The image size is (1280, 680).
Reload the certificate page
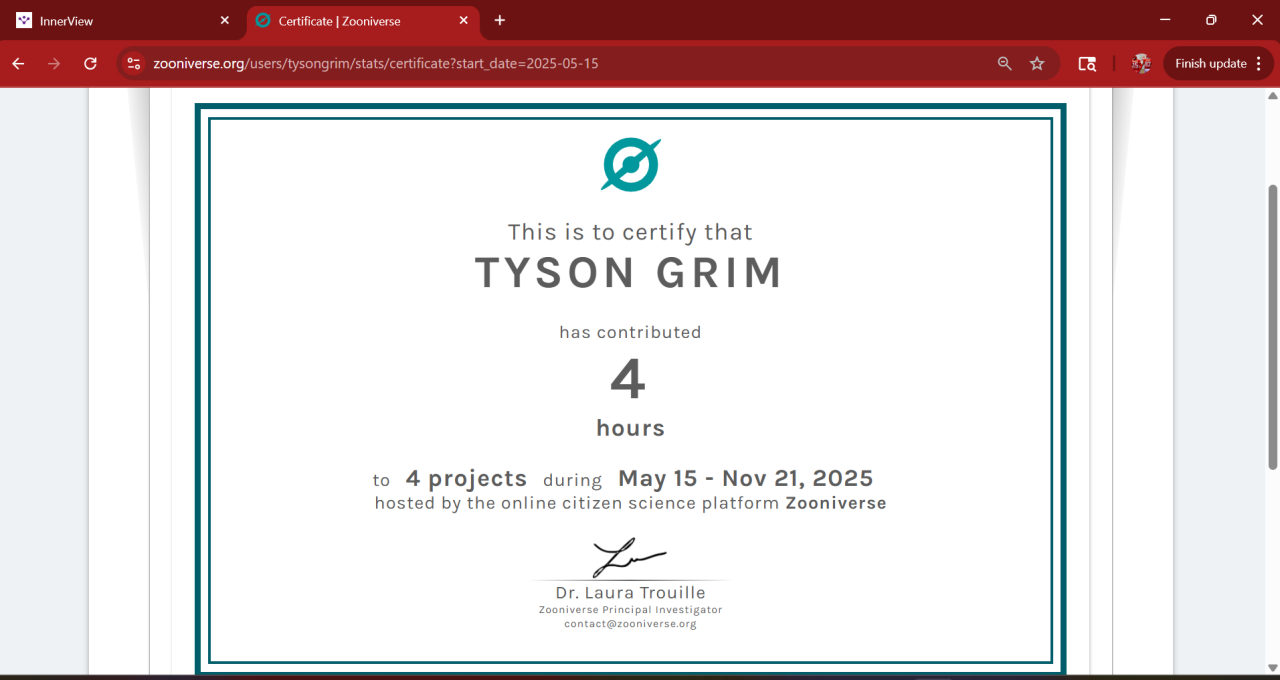click(x=90, y=63)
